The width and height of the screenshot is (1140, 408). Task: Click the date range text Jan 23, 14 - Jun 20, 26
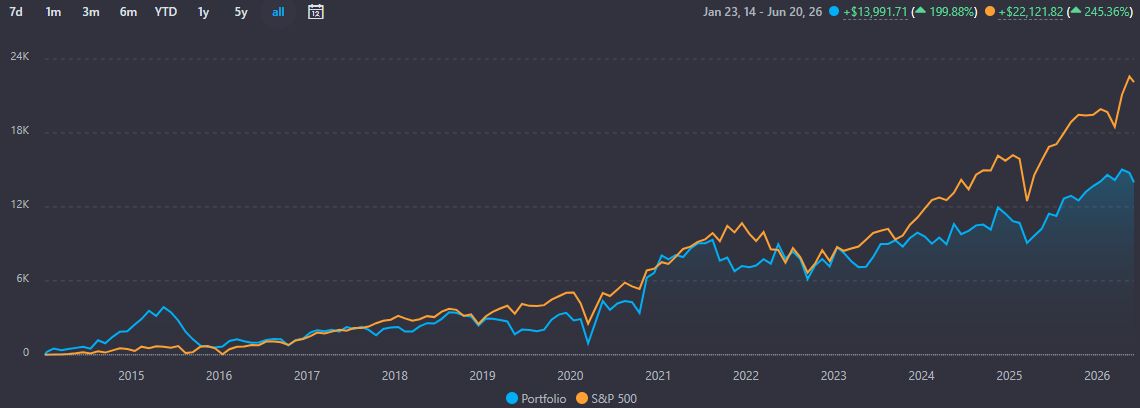coord(764,12)
